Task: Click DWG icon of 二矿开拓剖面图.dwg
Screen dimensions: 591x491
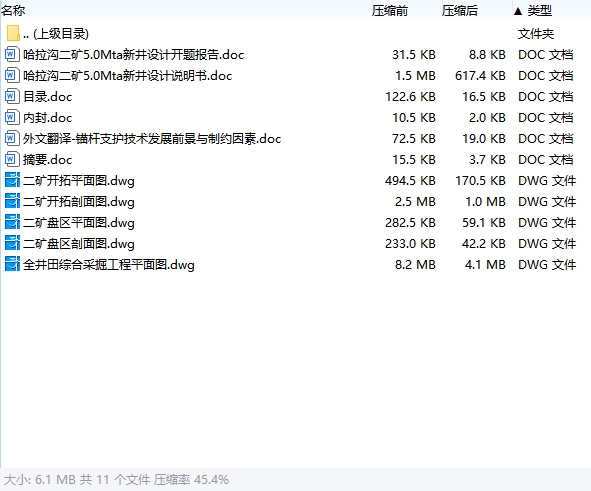Action: (x=12, y=201)
